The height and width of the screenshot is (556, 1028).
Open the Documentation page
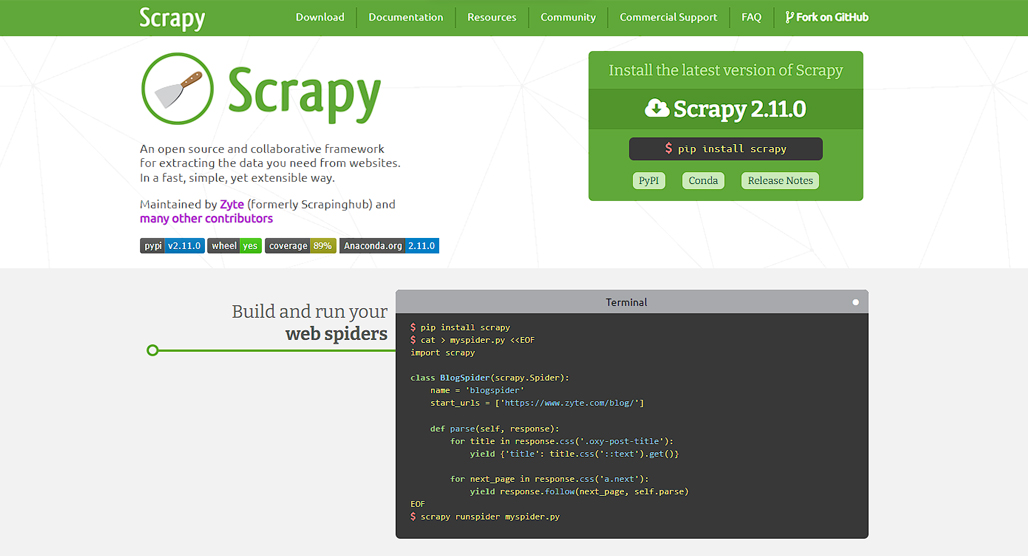(x=406, y=17)
